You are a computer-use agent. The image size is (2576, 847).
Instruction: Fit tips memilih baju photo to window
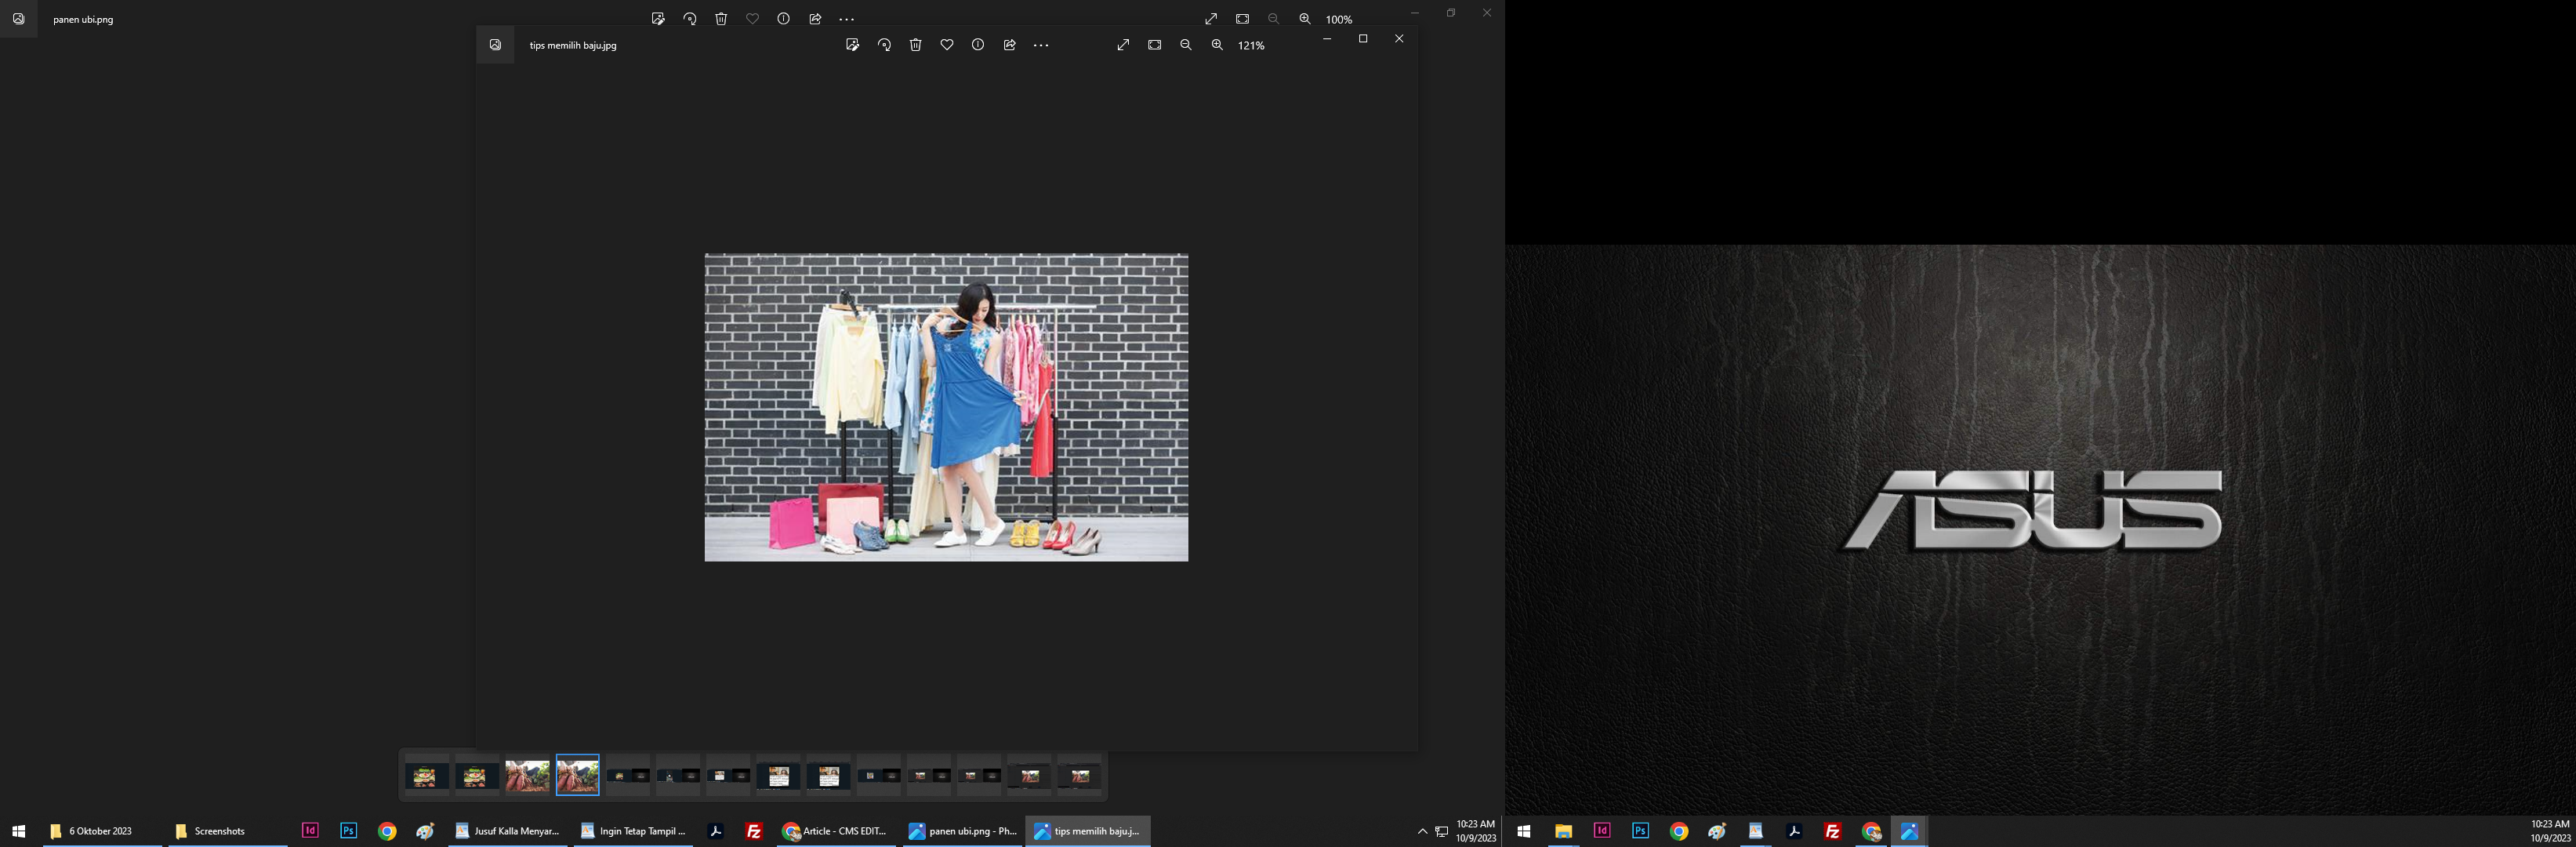point(1155,45)
